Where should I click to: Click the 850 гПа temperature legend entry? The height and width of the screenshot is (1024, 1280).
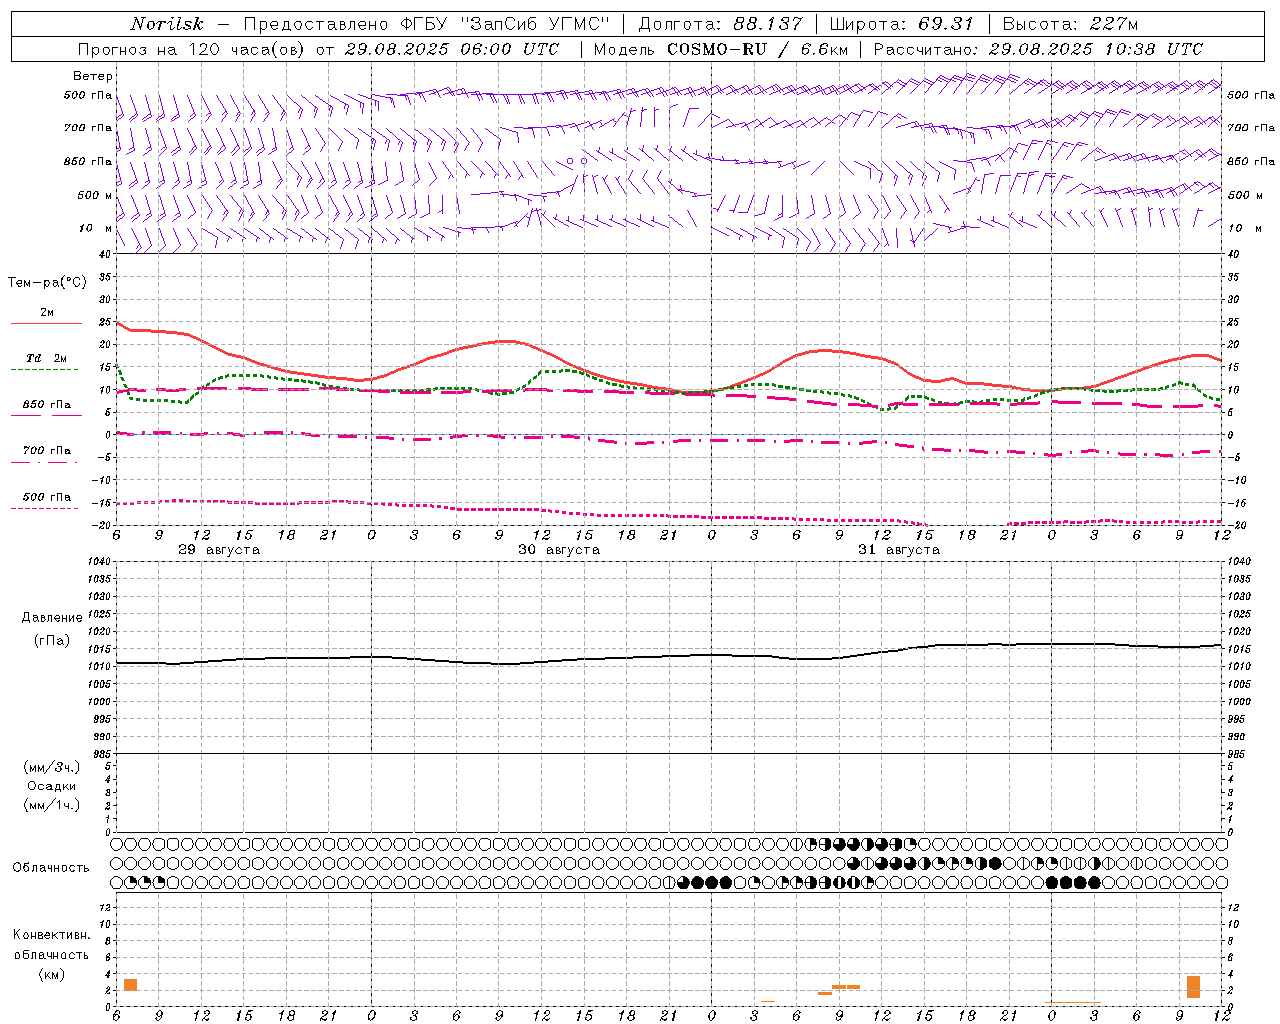47,404
